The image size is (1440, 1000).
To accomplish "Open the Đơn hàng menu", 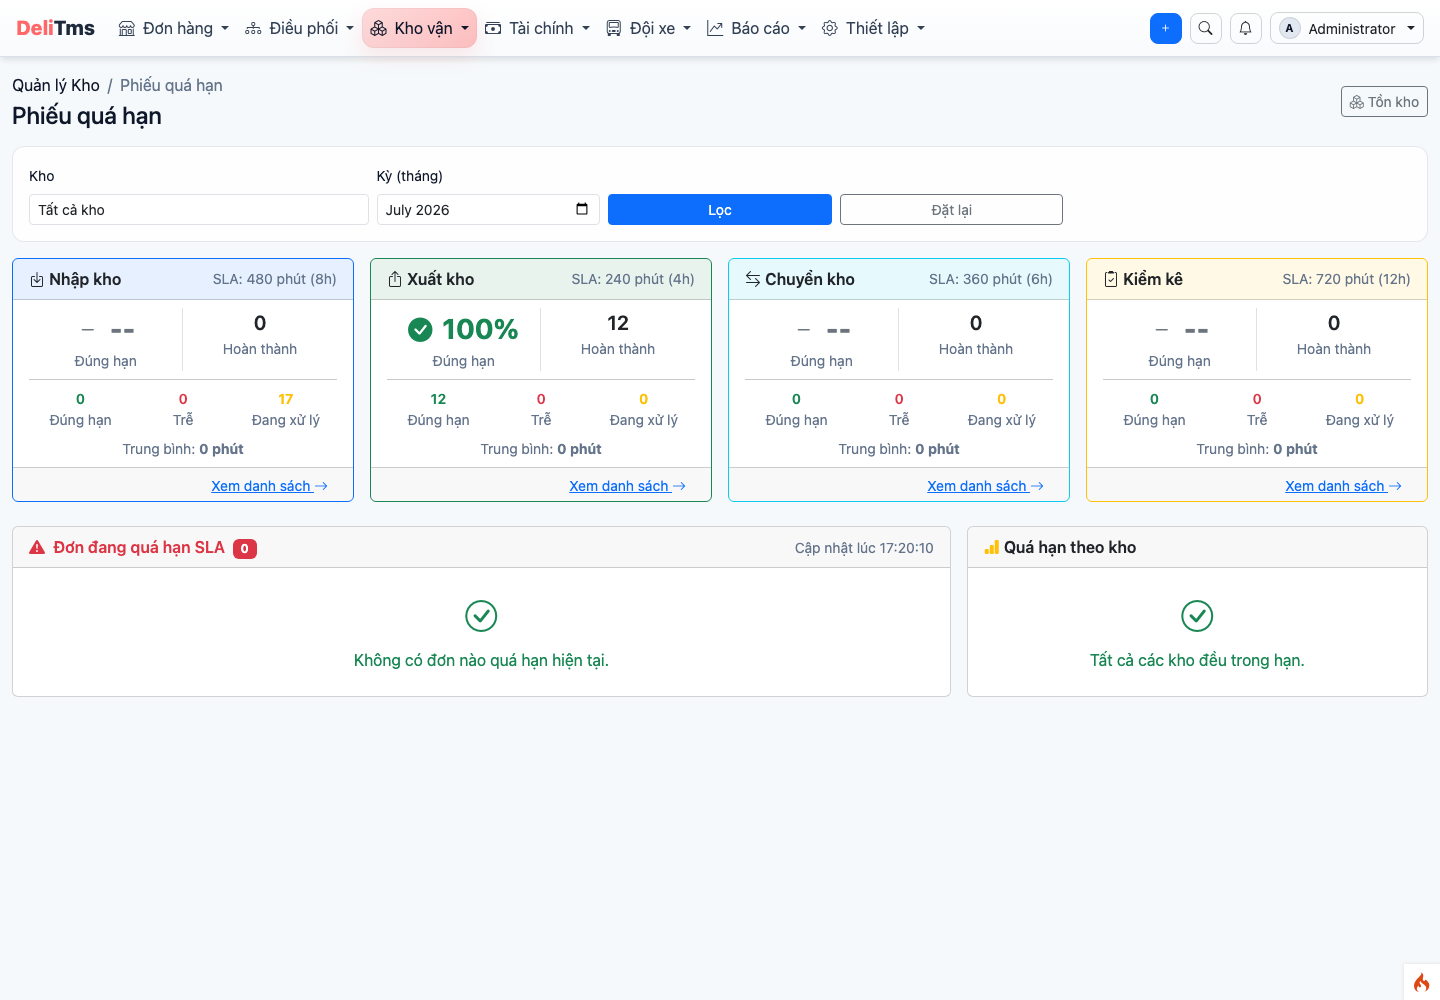I will (173, 28).
